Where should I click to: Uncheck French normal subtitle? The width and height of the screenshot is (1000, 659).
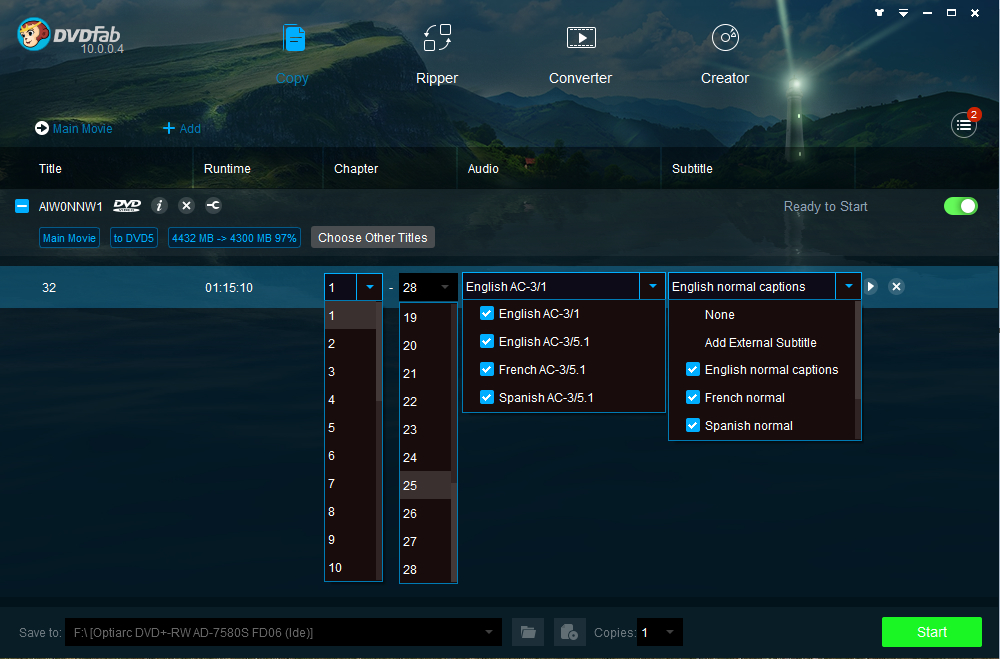click(x=693, y=397)
